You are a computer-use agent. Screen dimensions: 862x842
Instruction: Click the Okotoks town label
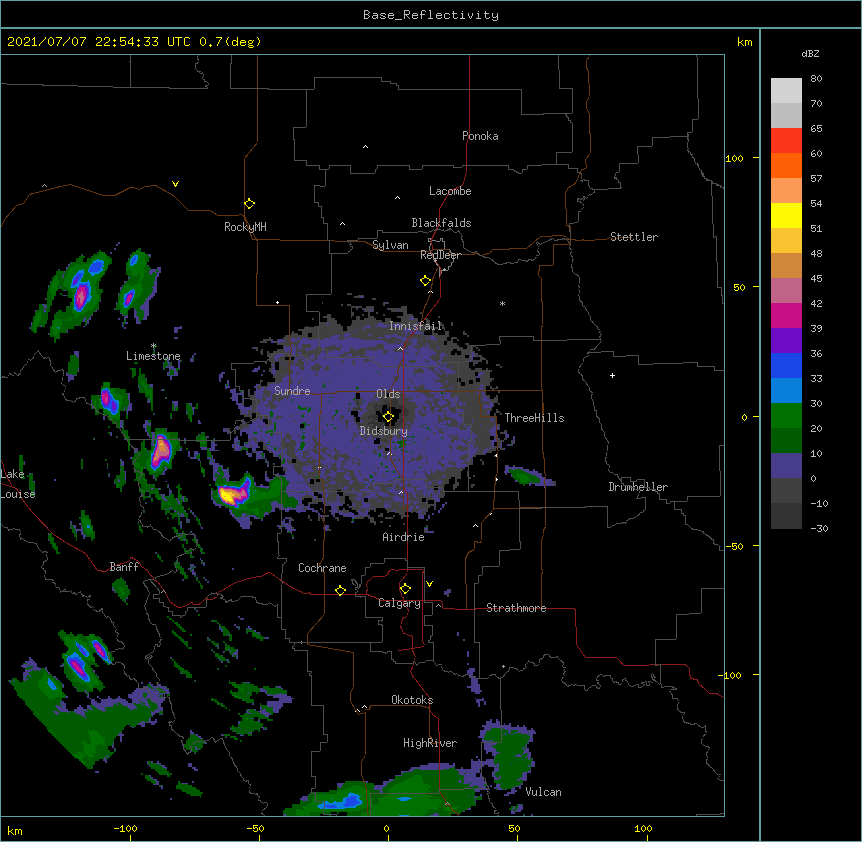[x=412, y=700]
